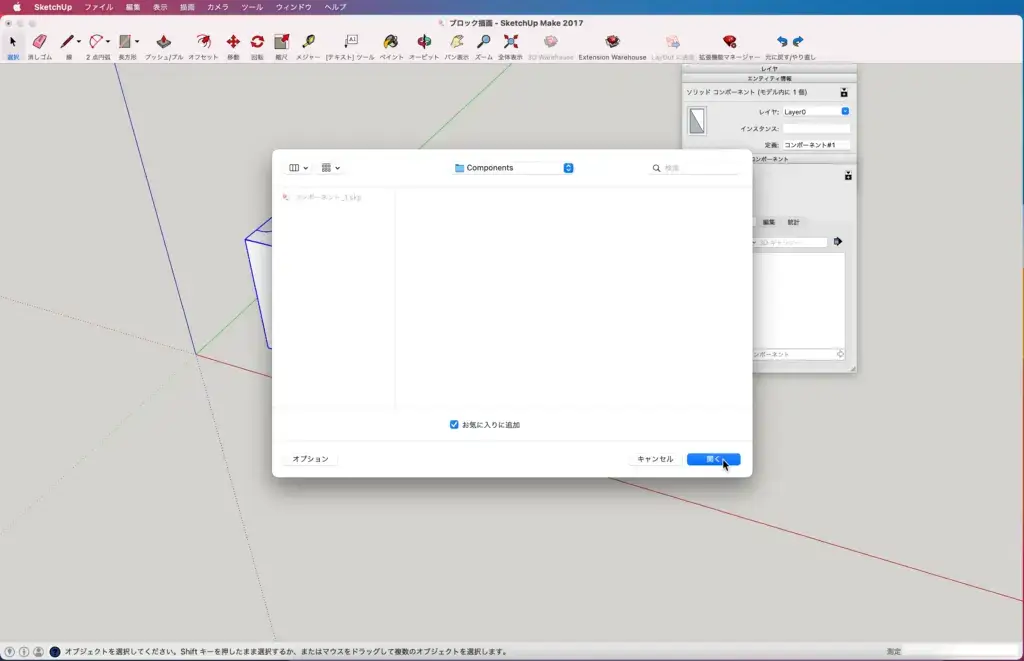
Task: Click the Send to LayOut icon
Action: 673,42
